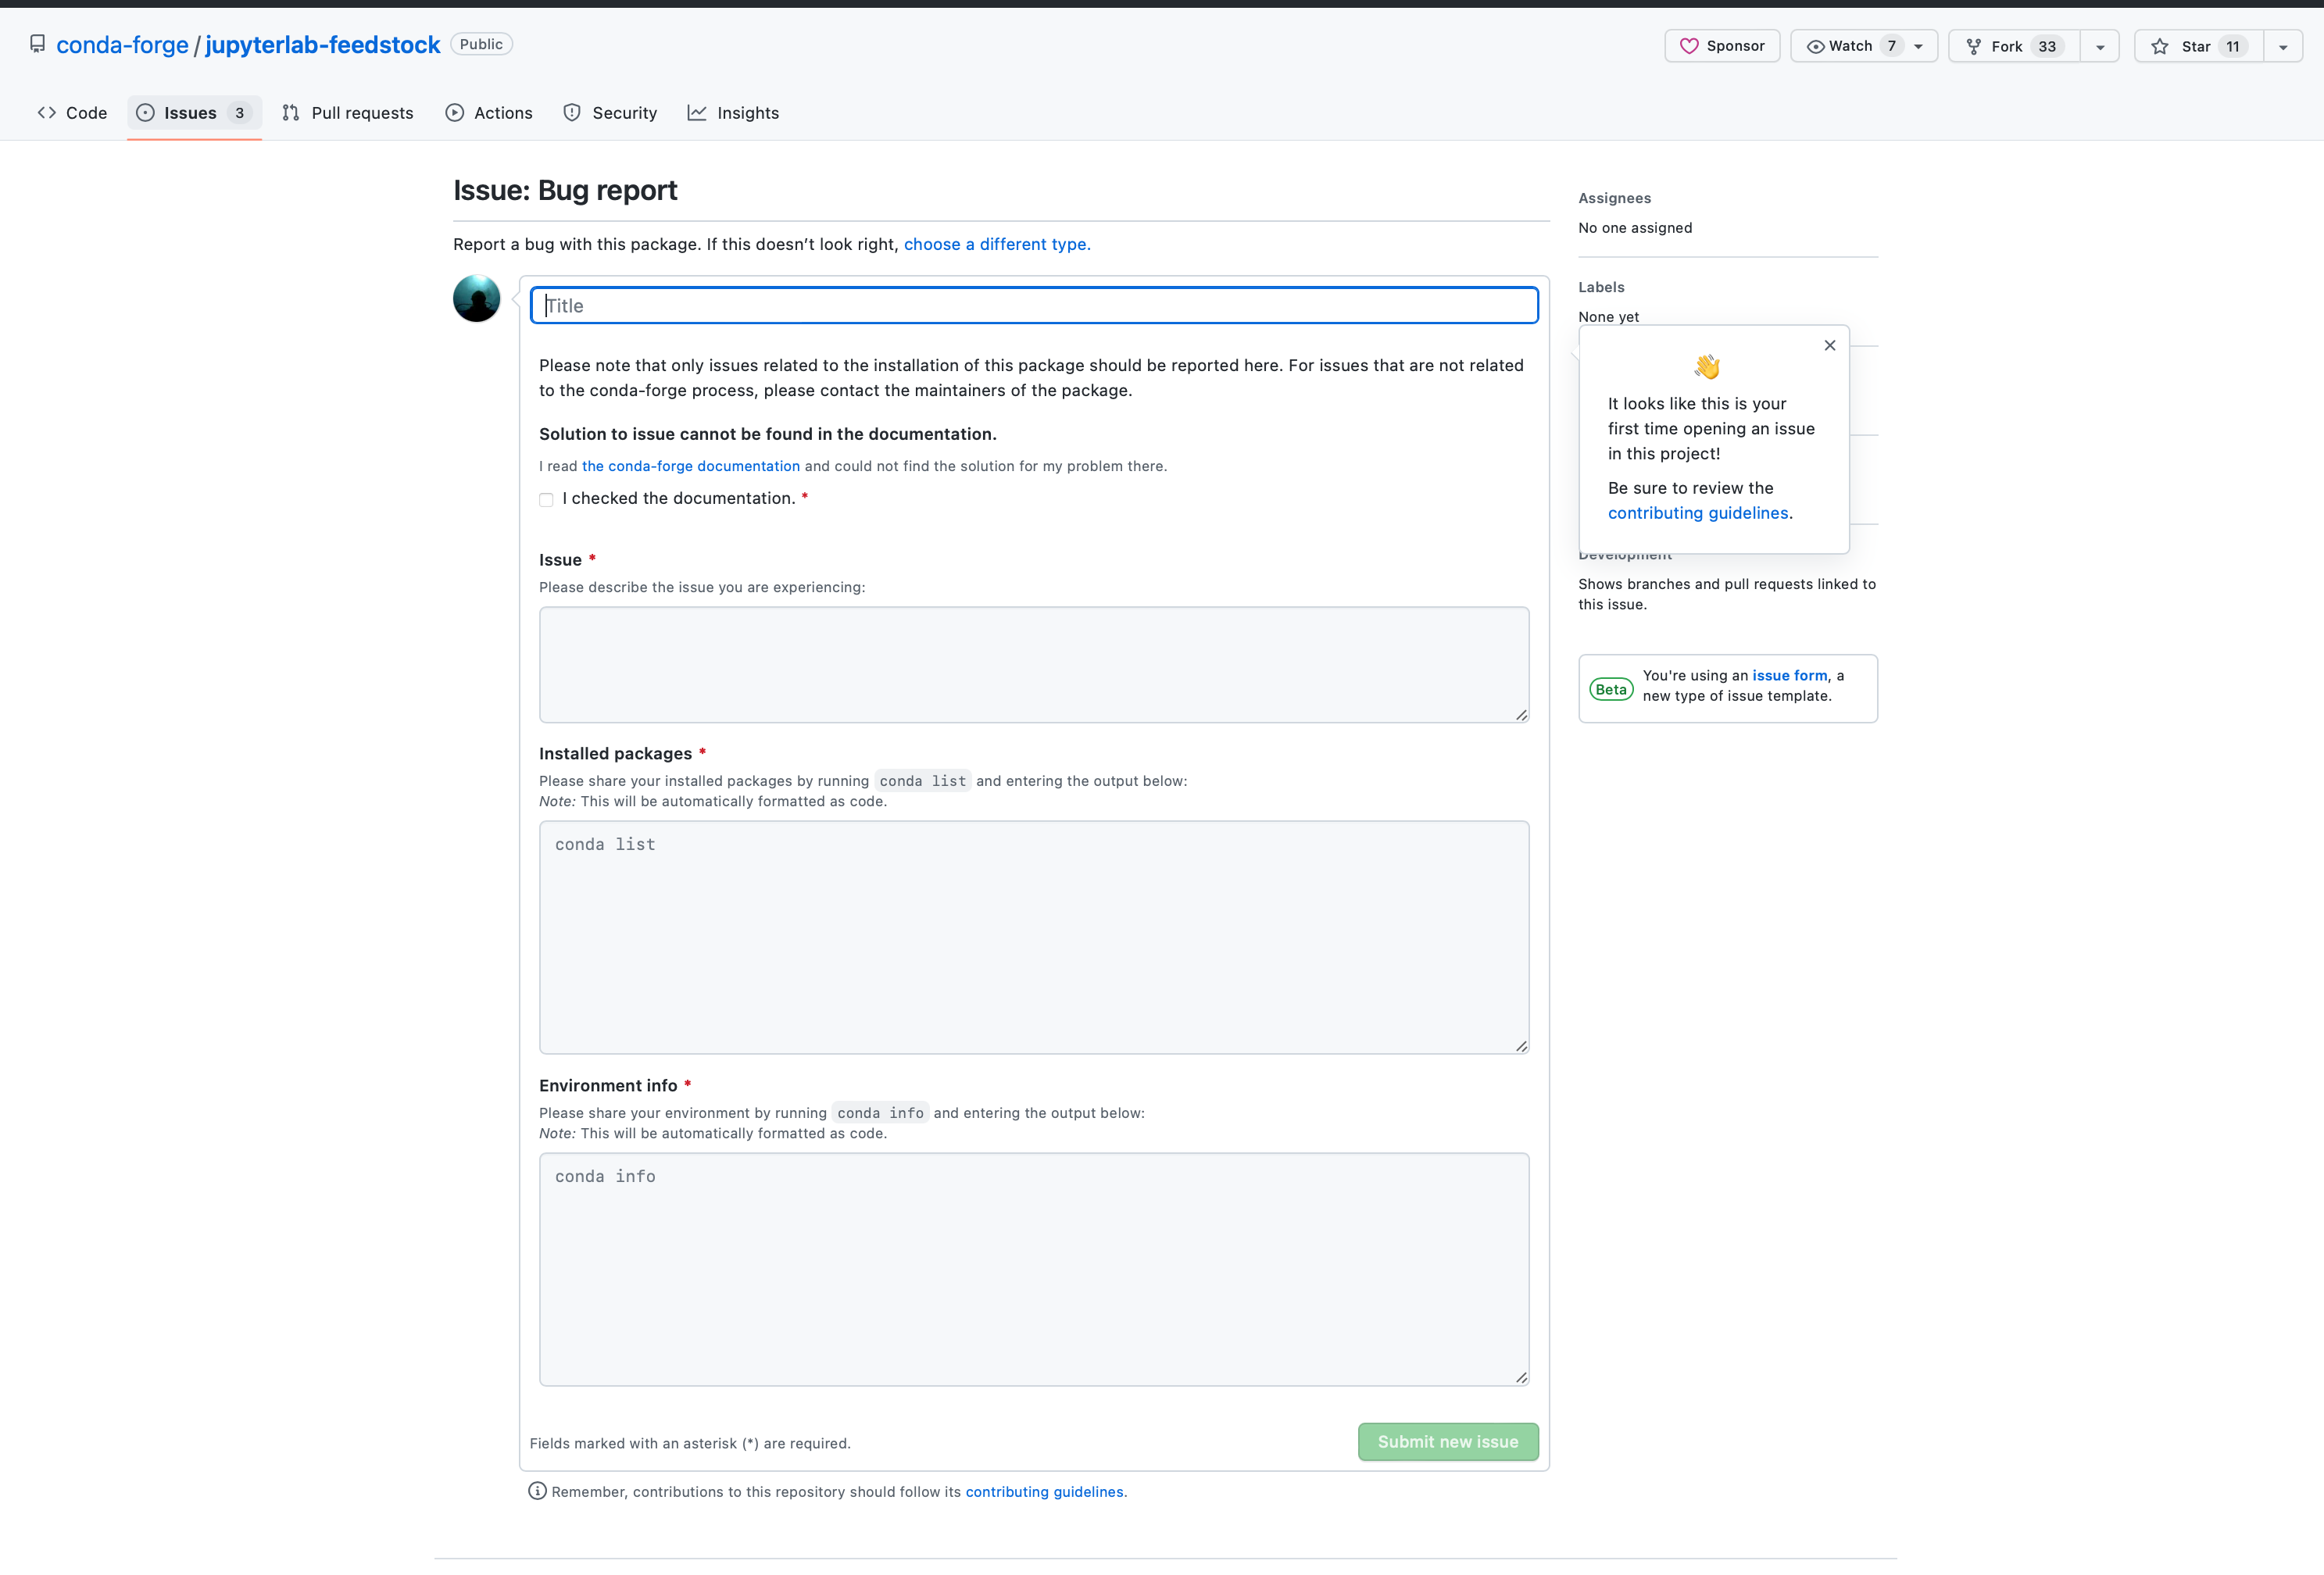Click the Code brackets icon
This screenshot has width=2324, height=1575.
click(x=46, y=113)
